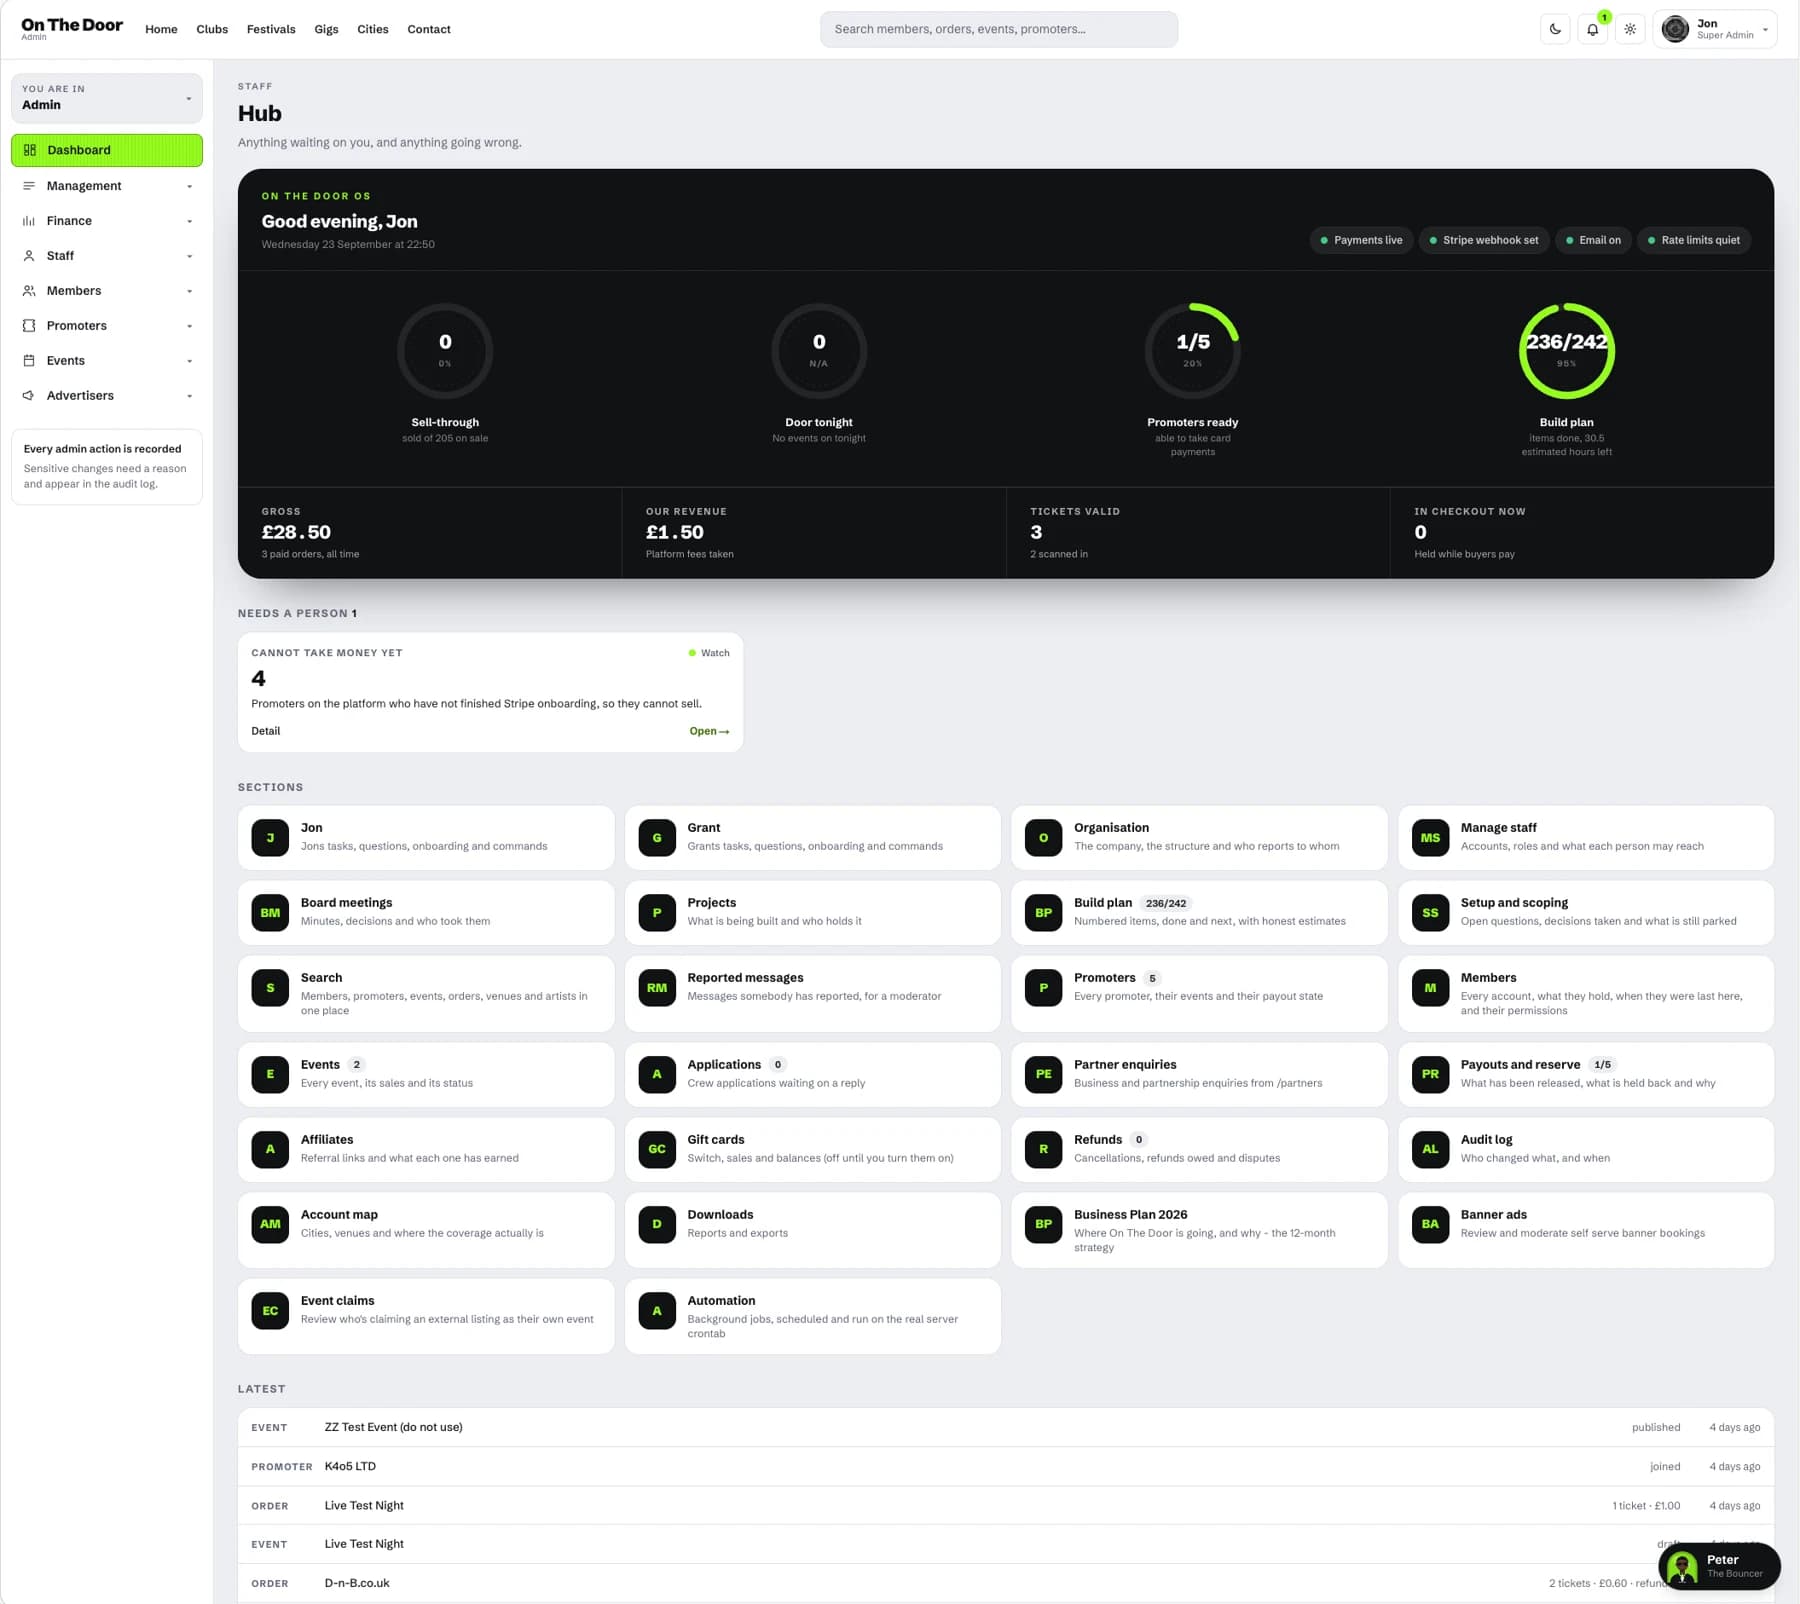Open the Business Plan 2026 section card
Image resolution: width=1800 pixels, height=1604 pixels.
point(1199,1230)
